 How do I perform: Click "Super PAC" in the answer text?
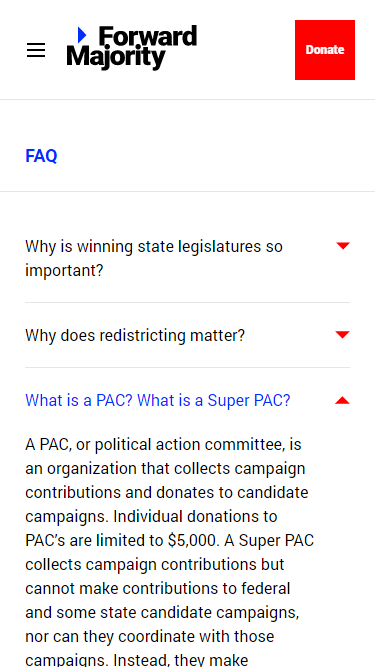click(276, 540)
